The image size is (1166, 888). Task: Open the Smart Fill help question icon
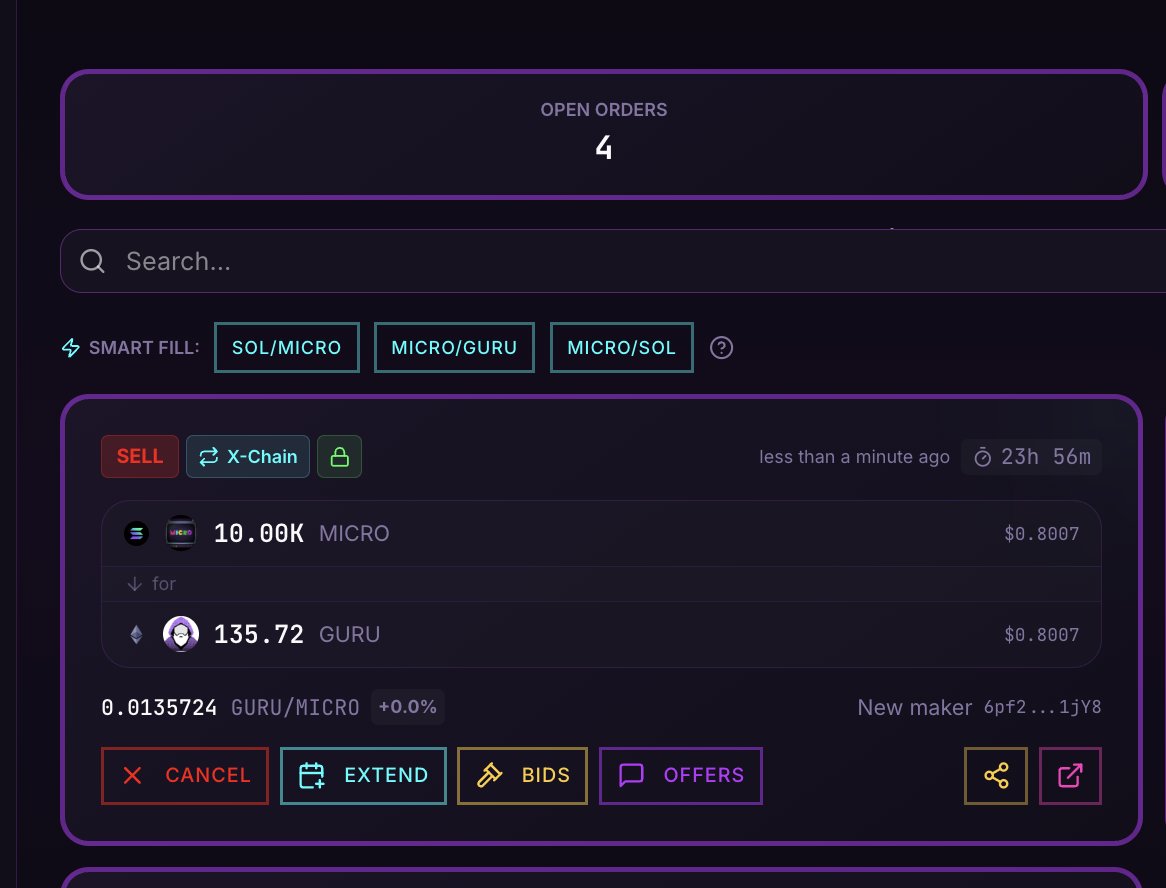[721, 347]
